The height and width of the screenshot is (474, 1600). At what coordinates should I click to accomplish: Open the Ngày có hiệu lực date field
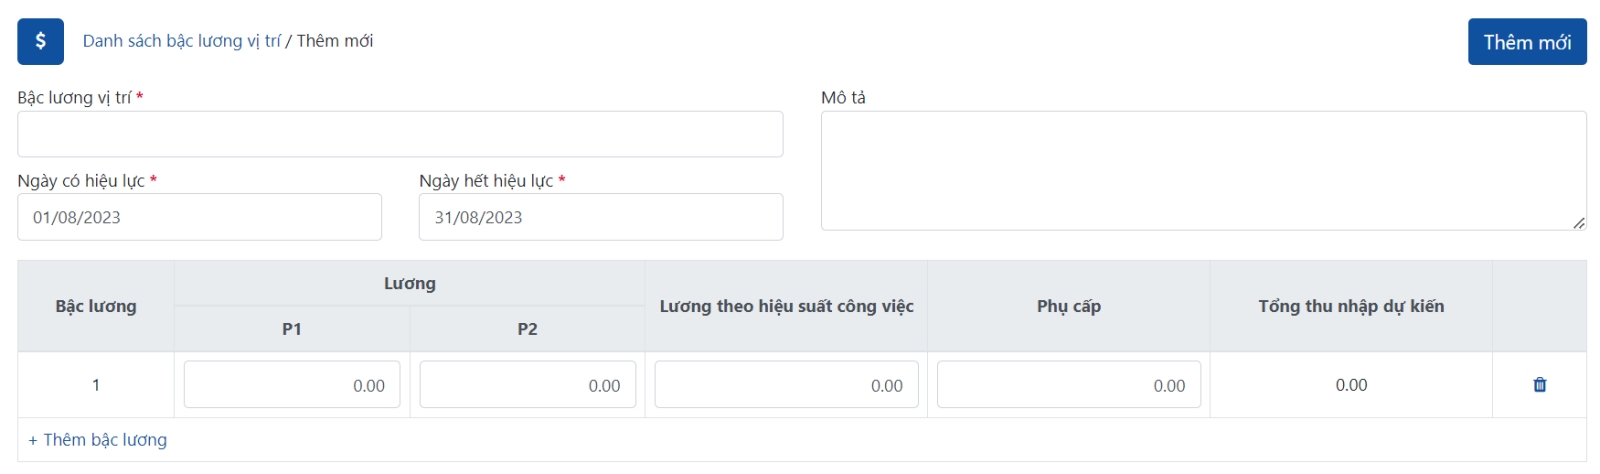point(199,217)
